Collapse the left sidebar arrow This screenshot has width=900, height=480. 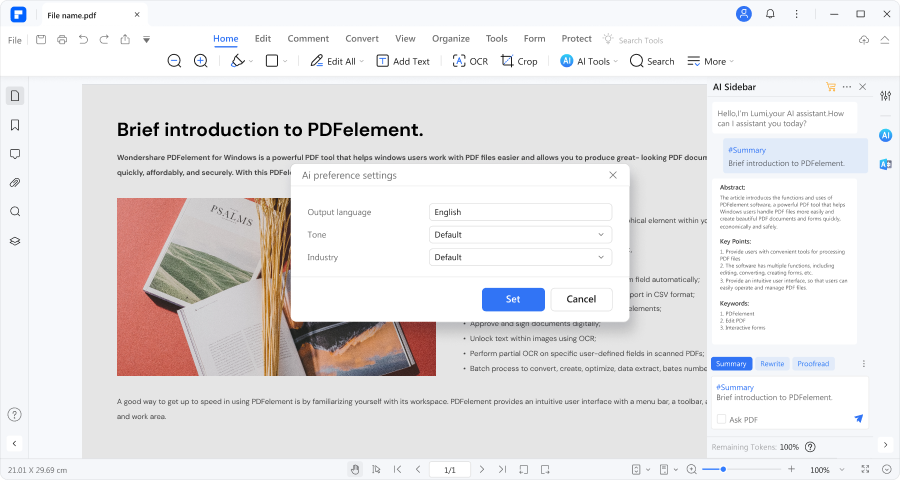(x=14, y=443)
